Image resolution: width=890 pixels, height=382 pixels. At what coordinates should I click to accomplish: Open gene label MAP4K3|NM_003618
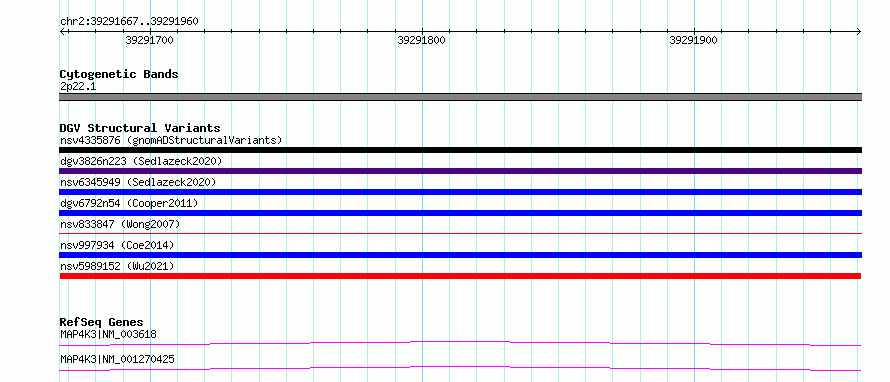click(108, 334)
